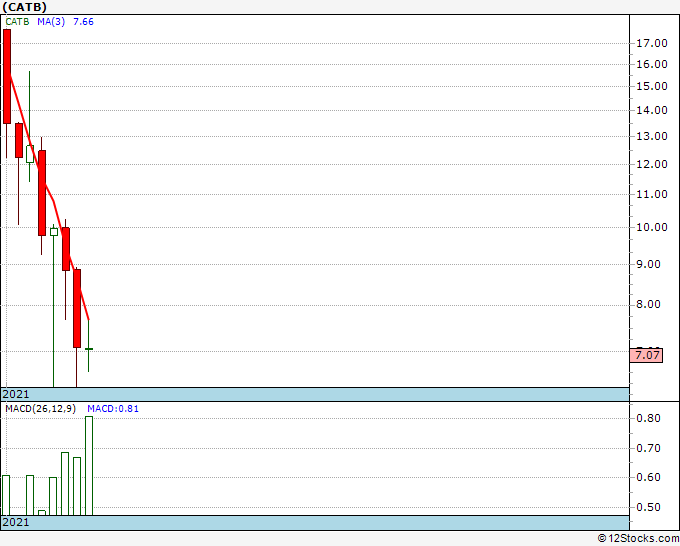This screenshot has height=546, width=680.
Task: Click the 2021 label under MACD panel
Action: pos(16,522)
